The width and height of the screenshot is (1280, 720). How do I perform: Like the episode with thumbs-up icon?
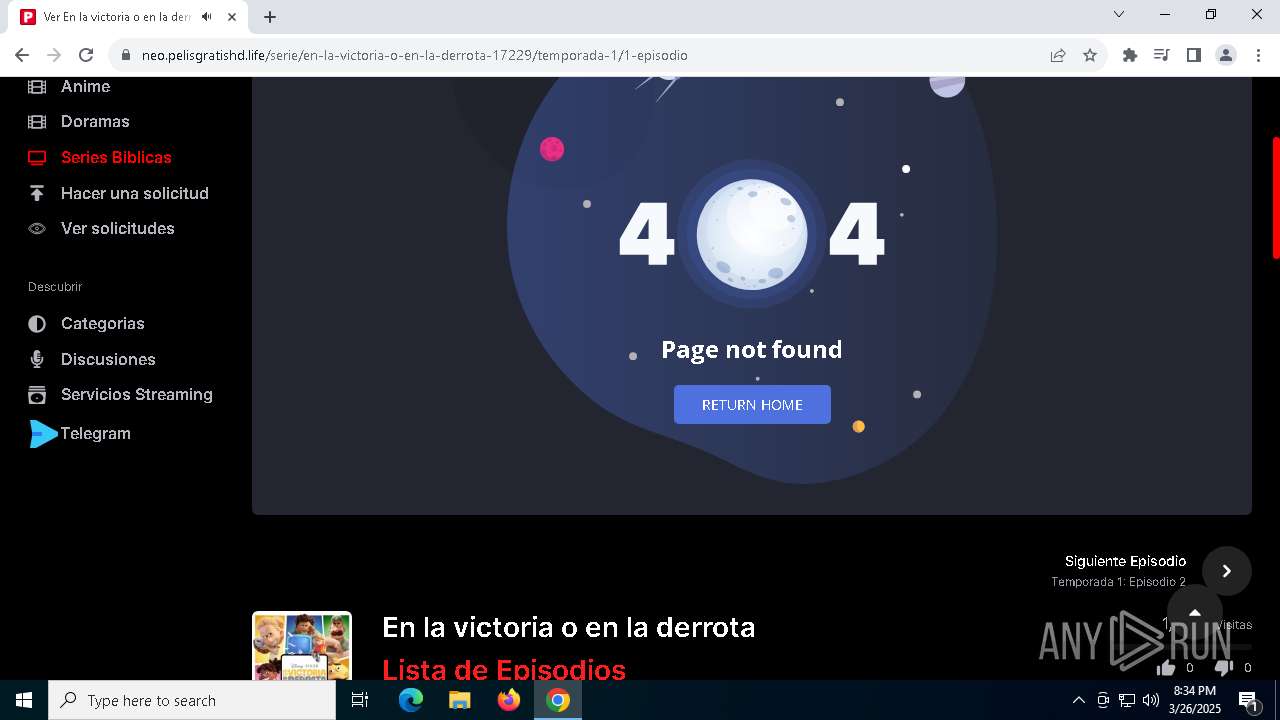click(1166, 668)
